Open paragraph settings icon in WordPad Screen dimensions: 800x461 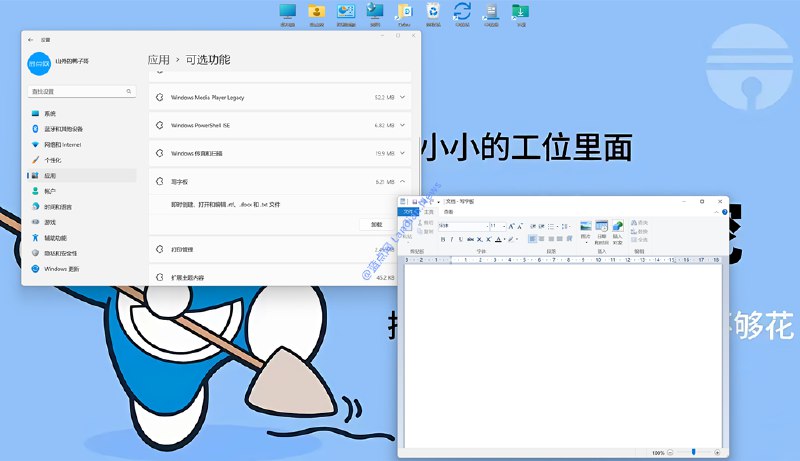click(569, 239)
